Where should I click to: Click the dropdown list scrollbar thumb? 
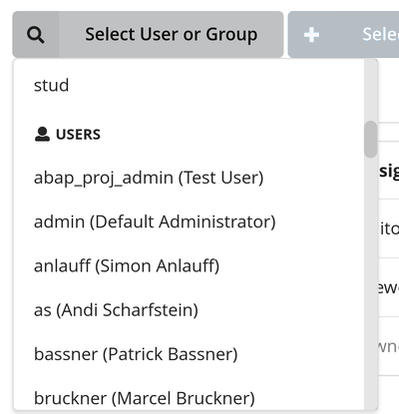[371, 139]
